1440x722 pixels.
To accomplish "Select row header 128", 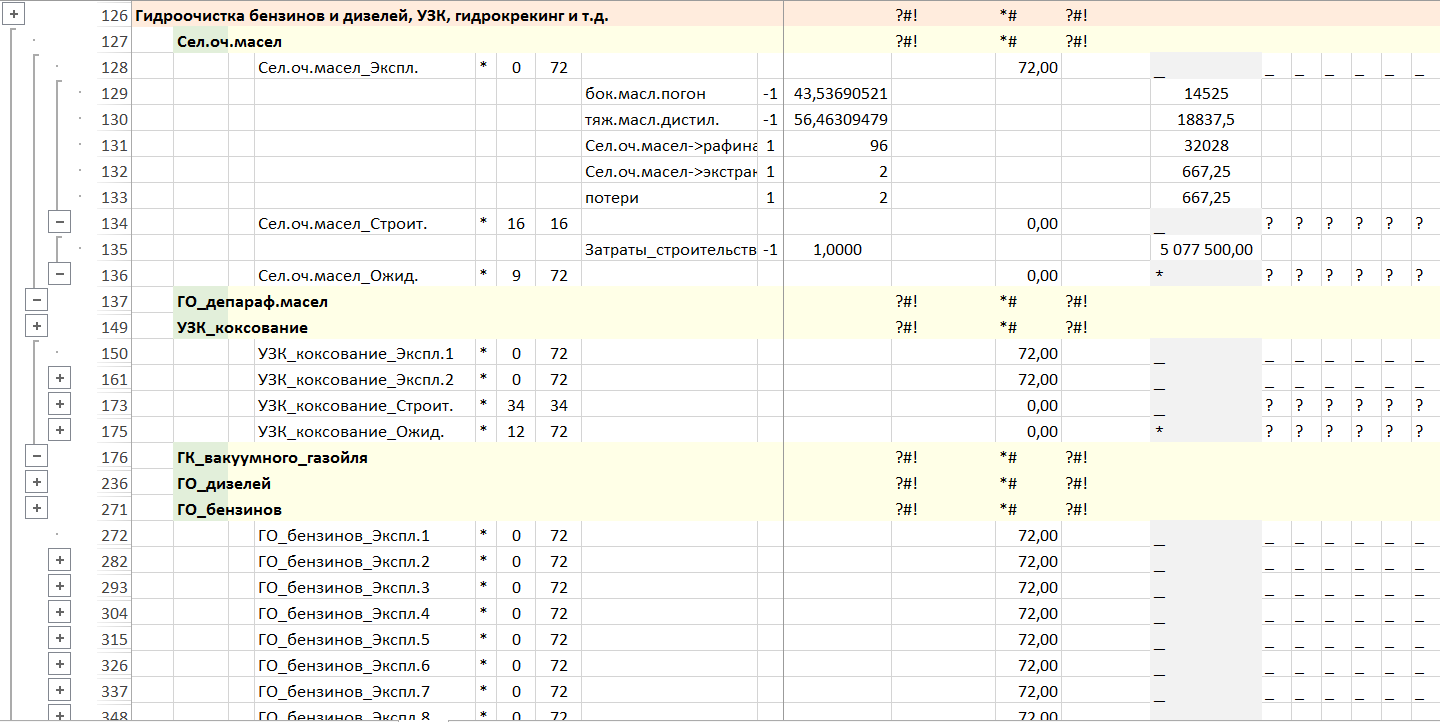I will pyautogui.click(x=115, y=68).
